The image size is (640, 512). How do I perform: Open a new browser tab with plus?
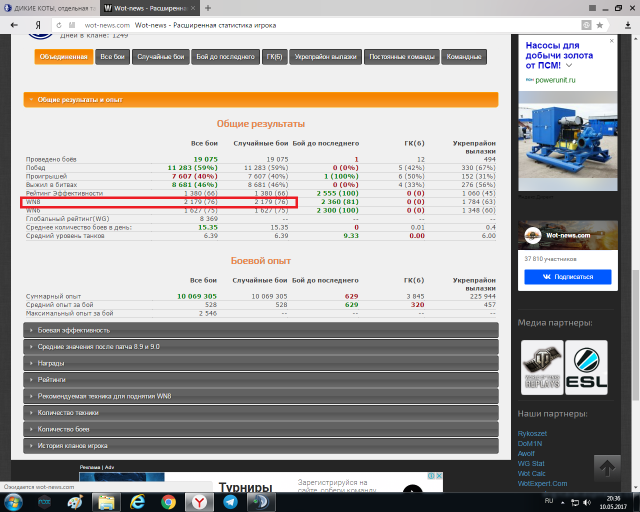(x=207, y=7)
